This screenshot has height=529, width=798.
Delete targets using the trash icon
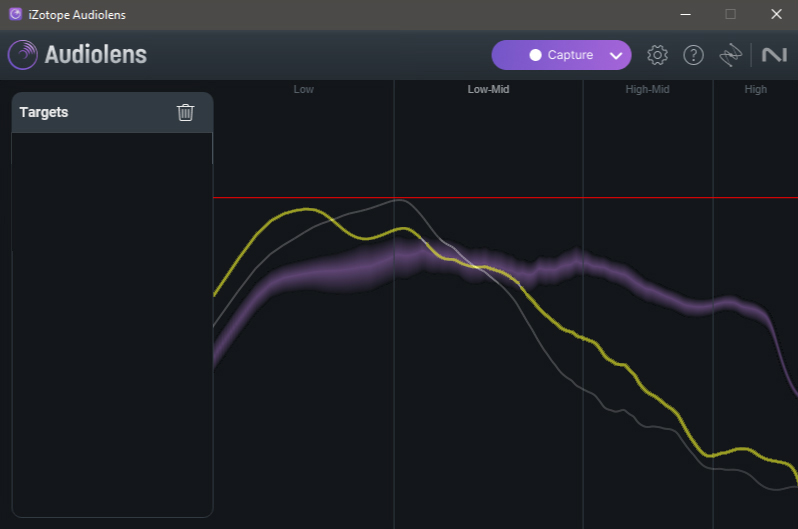point(185,112)
